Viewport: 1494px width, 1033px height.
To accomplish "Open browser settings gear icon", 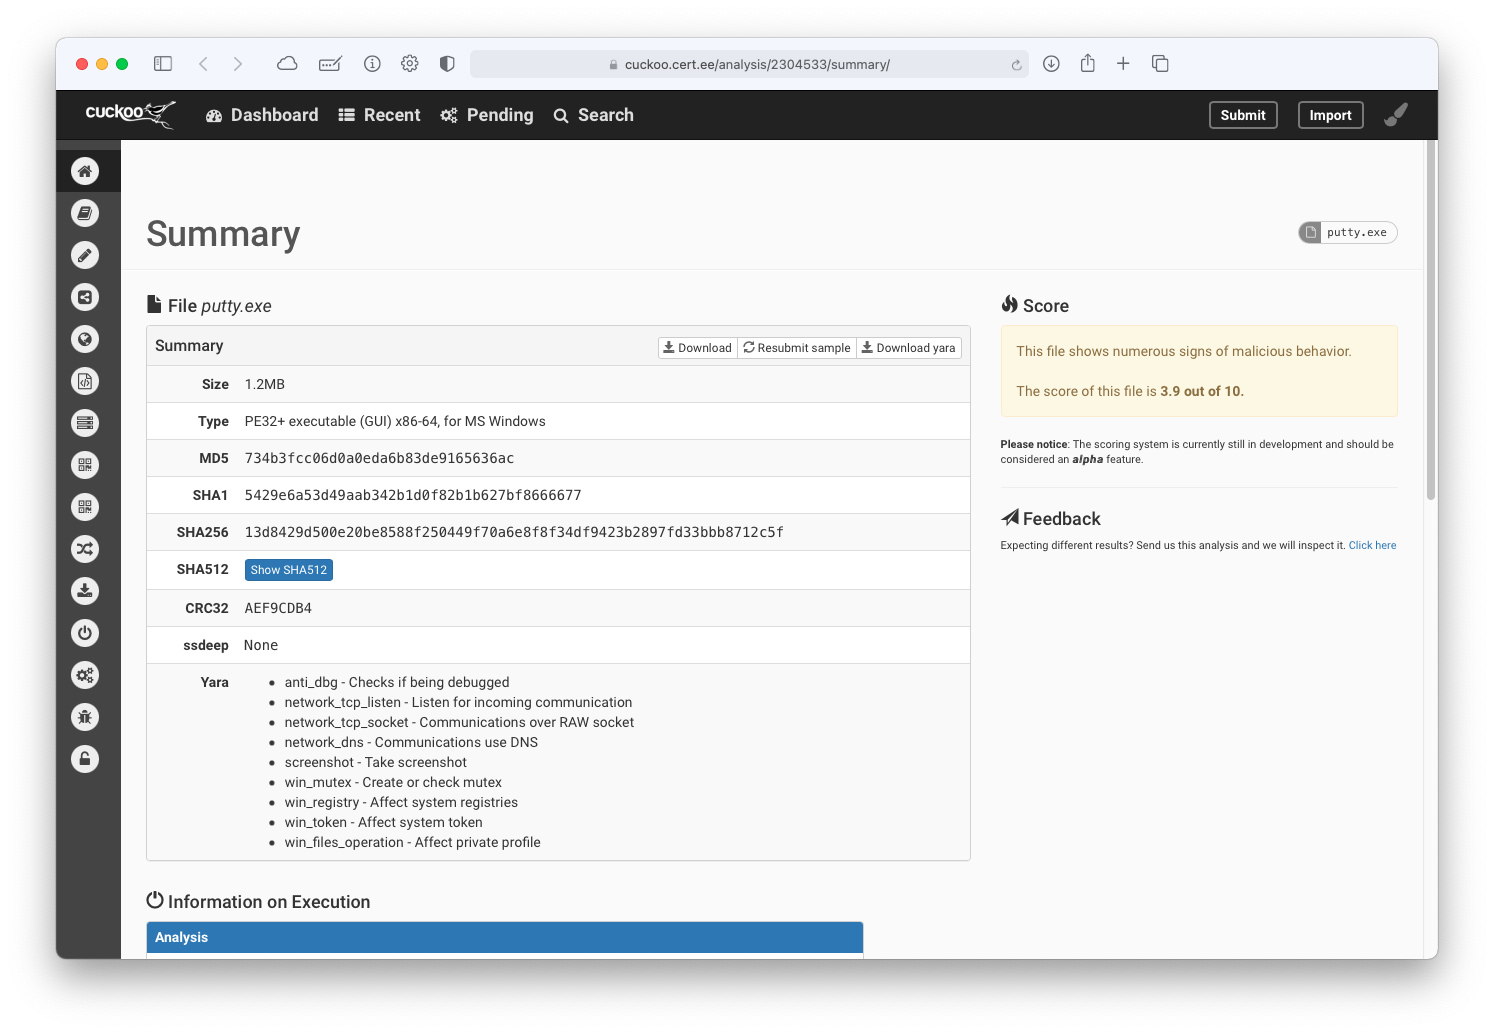I will (410, 64).
